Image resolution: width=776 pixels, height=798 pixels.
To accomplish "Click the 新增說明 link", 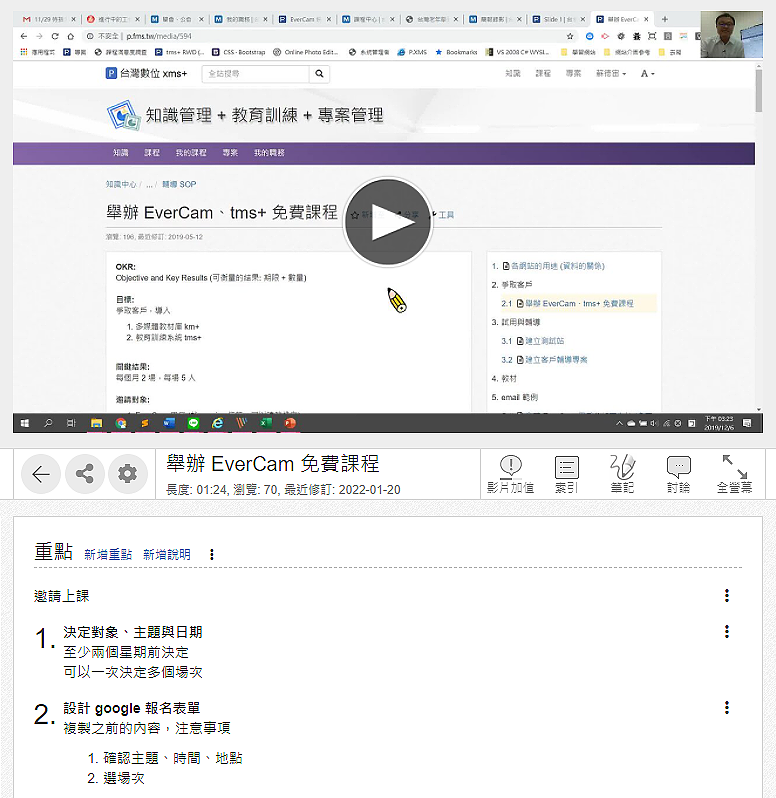I will 166,554.
